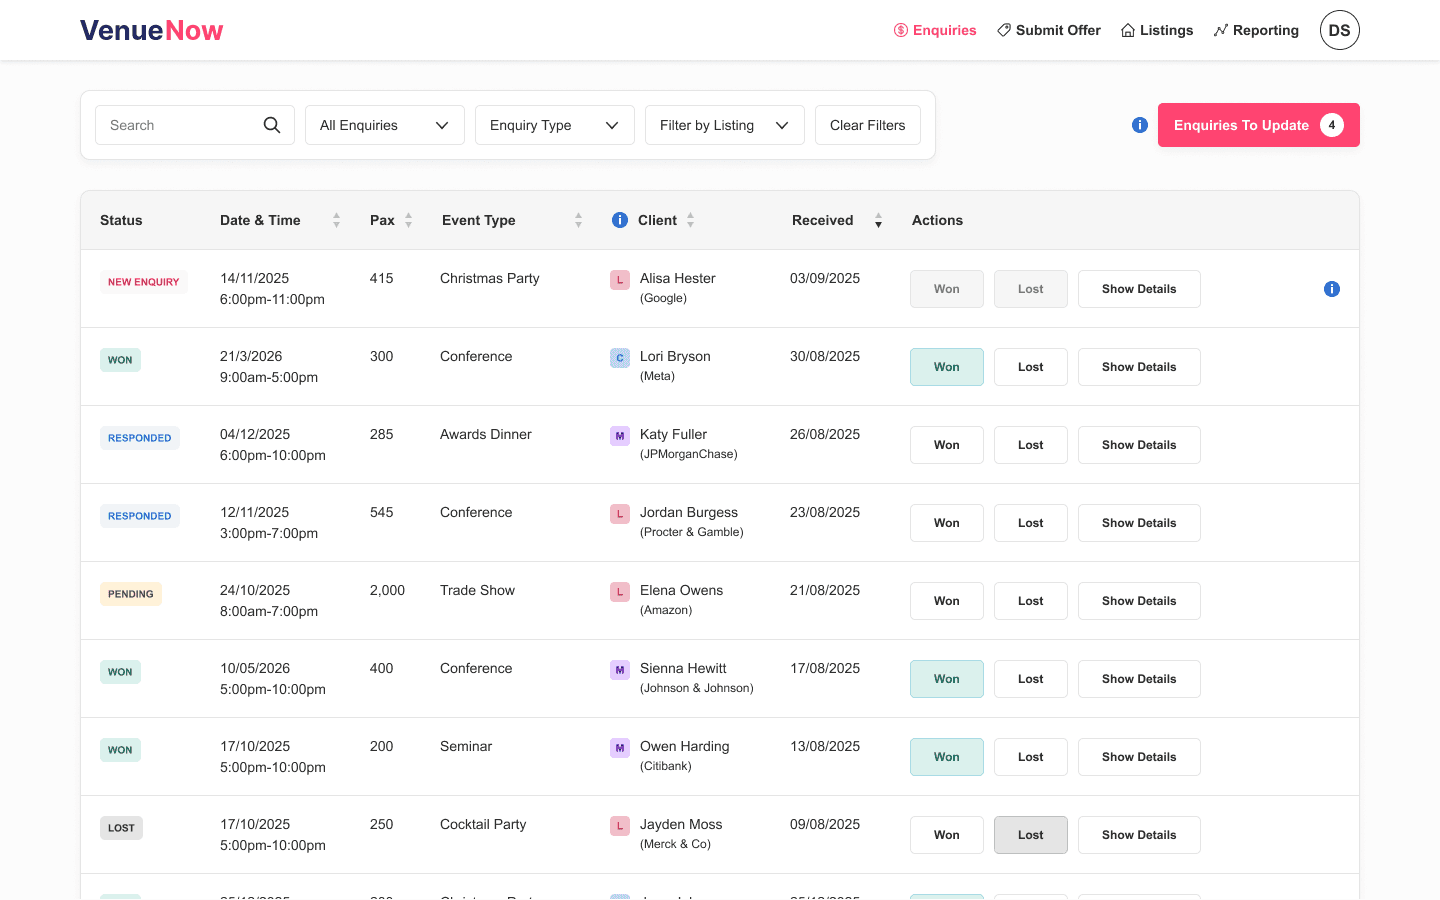Click Jordan Burgess's L client badge

click(620, 514)
